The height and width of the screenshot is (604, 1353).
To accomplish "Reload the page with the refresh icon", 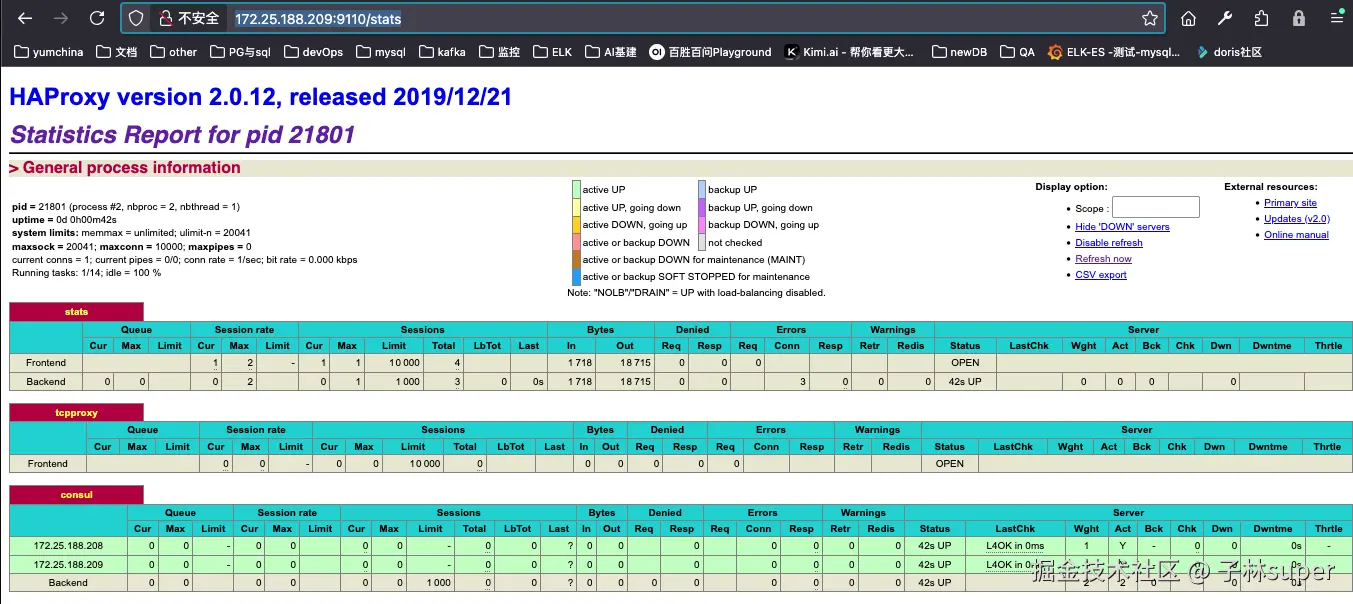I will 97,18.
